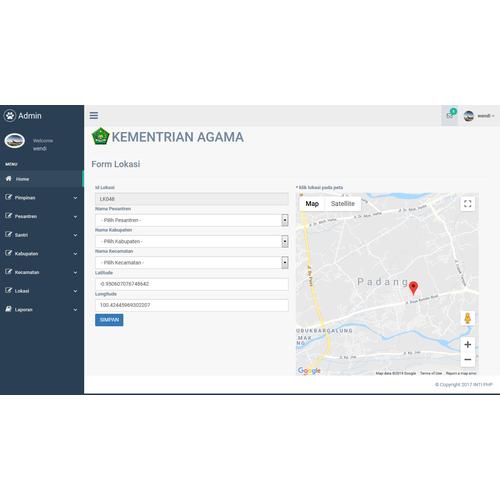Image resolution: width=500 pixels, height=500 pixels.
Task: Open the Pilih Pesantren dropdown
Action: click(x=192, y=220)
